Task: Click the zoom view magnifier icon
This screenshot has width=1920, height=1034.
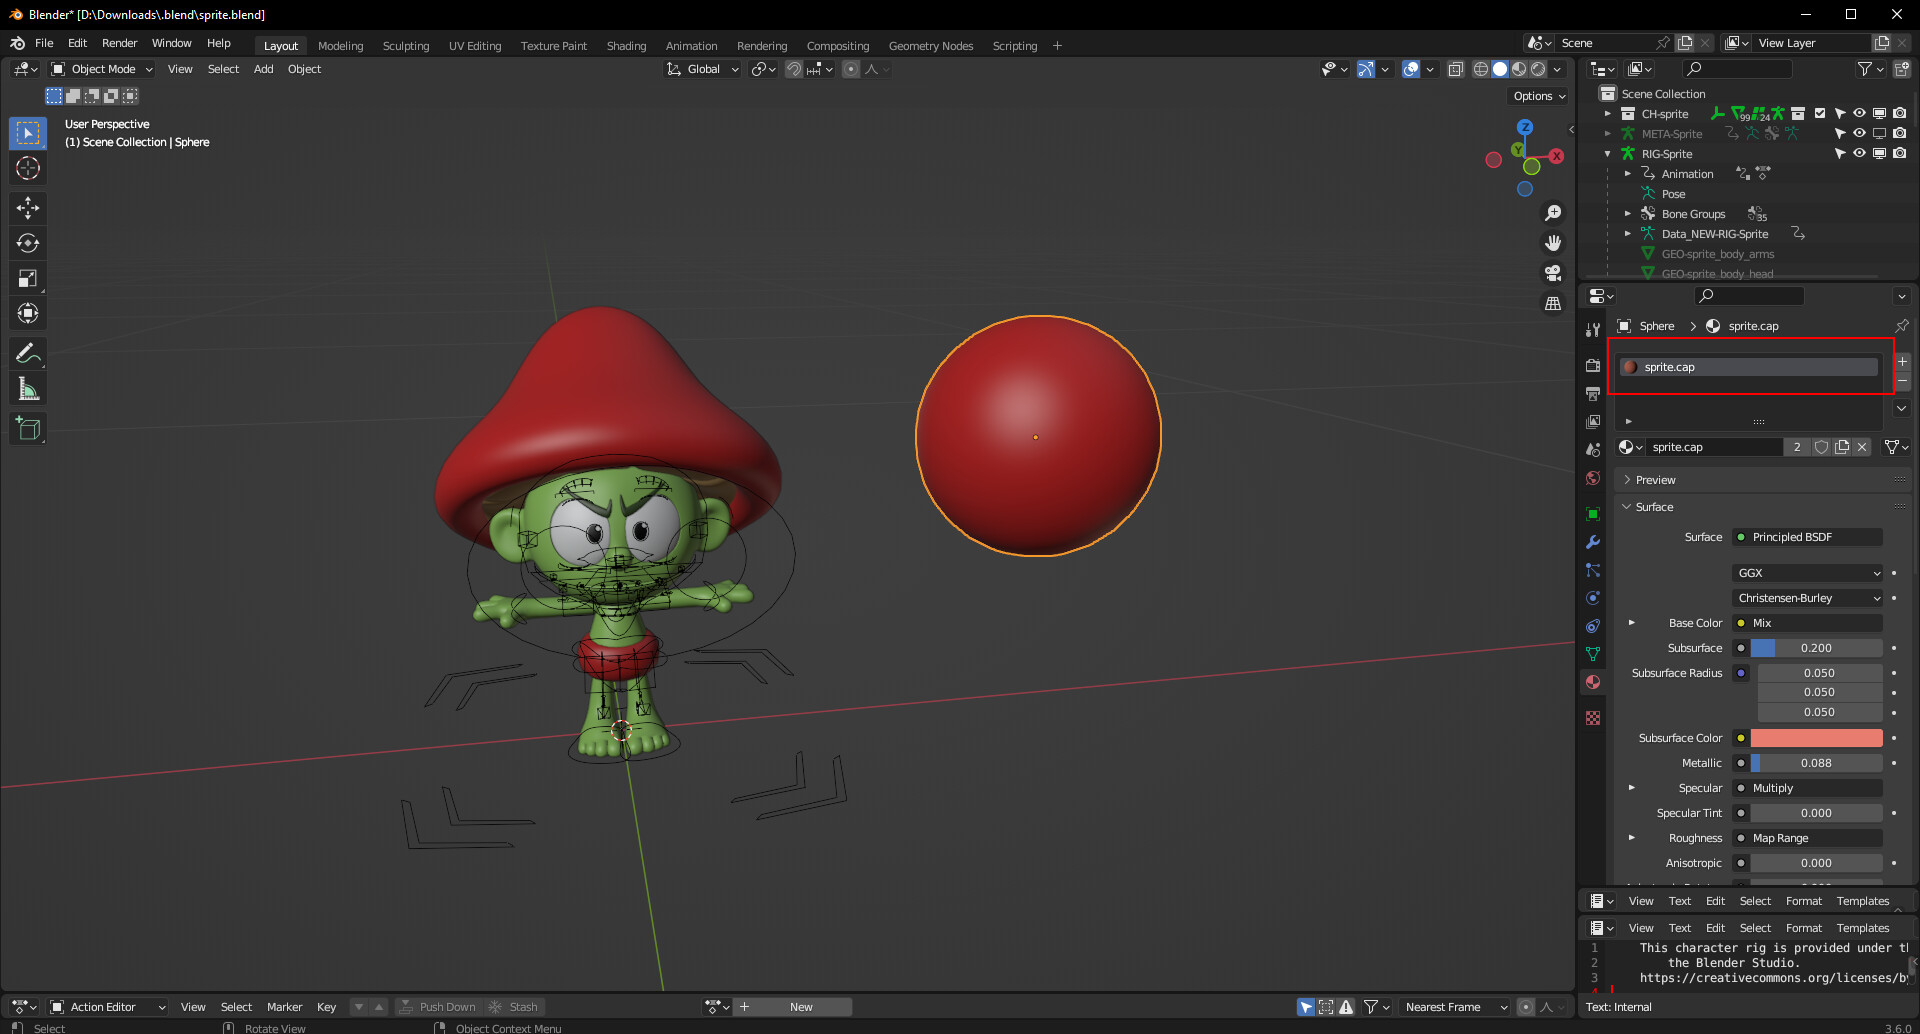Action: point(1553,213)
